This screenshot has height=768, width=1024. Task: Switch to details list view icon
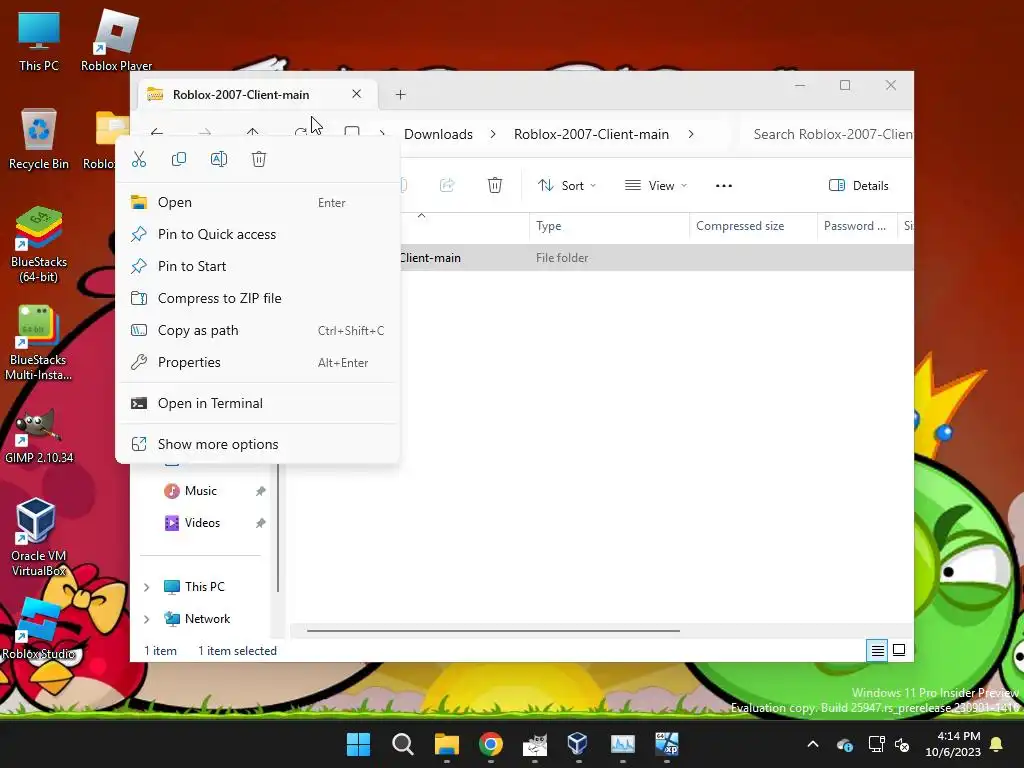(x=877, y=650)
